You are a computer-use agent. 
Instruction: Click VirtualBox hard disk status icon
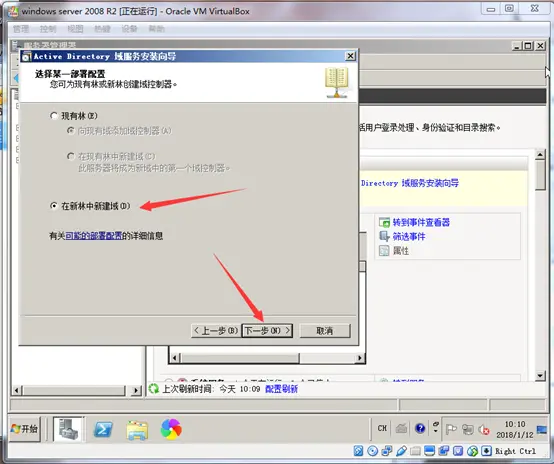pos(358,451)
